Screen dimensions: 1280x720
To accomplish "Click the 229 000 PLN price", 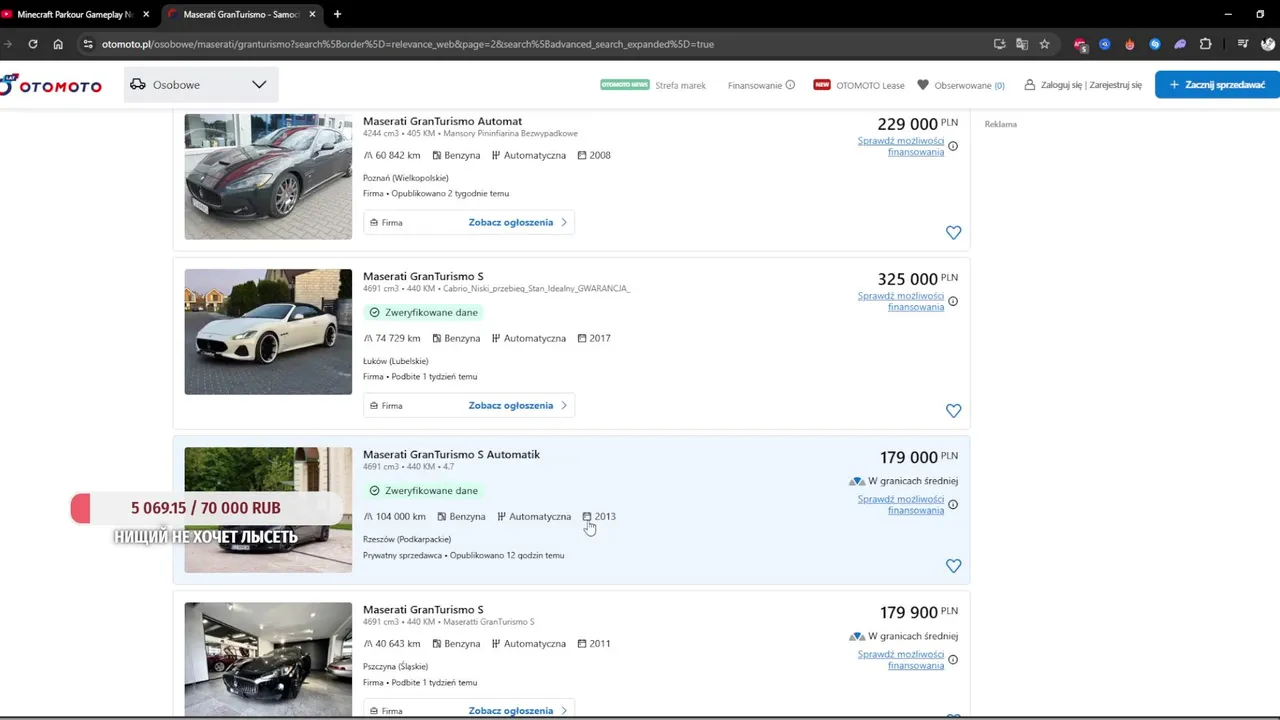I will pos(917,124).
